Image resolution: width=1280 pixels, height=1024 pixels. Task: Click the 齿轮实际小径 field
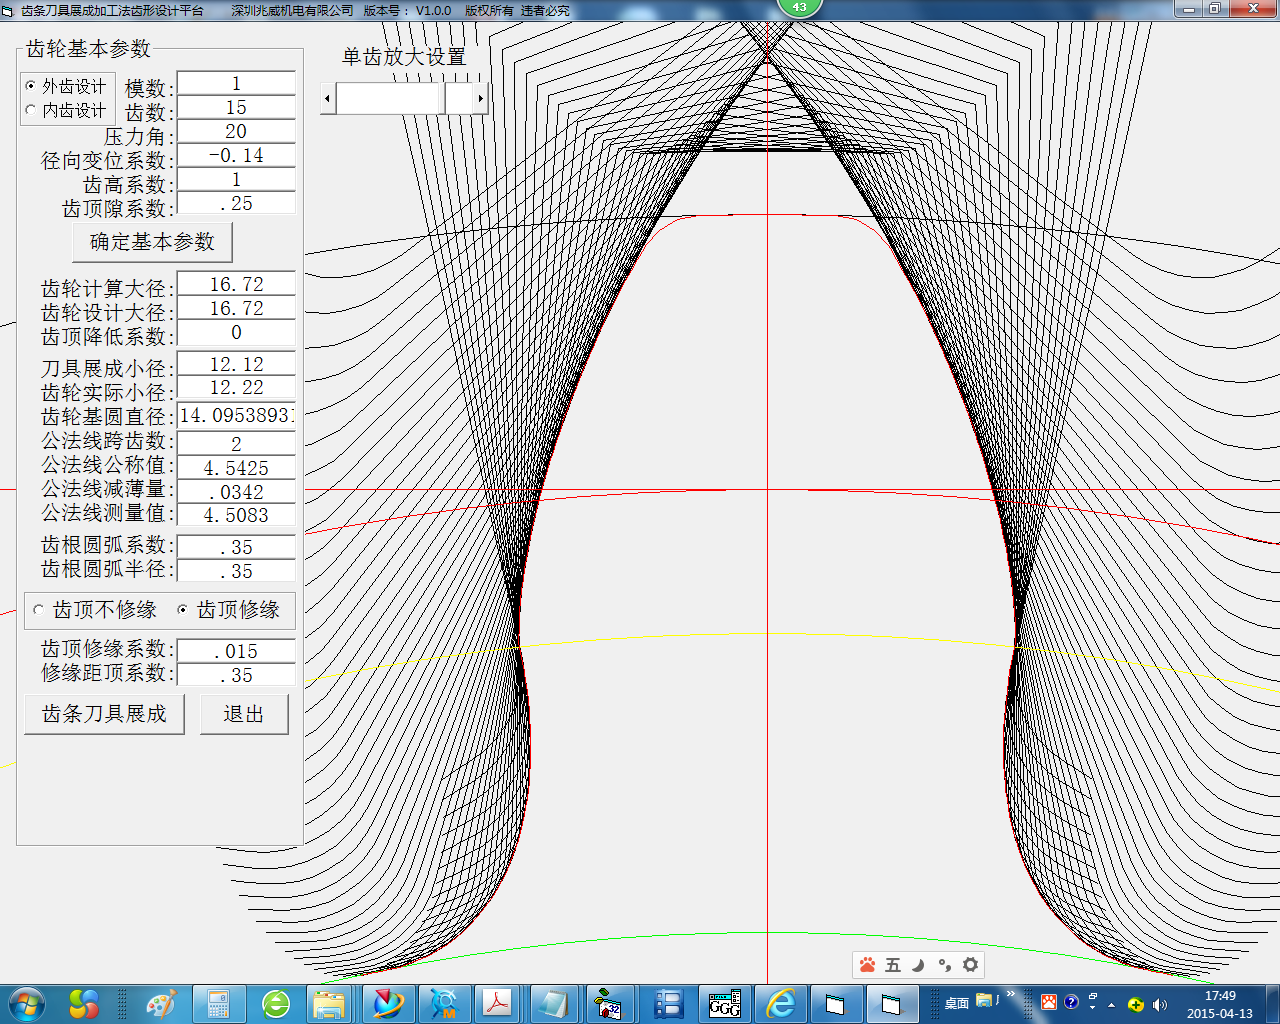coord(236,387)
